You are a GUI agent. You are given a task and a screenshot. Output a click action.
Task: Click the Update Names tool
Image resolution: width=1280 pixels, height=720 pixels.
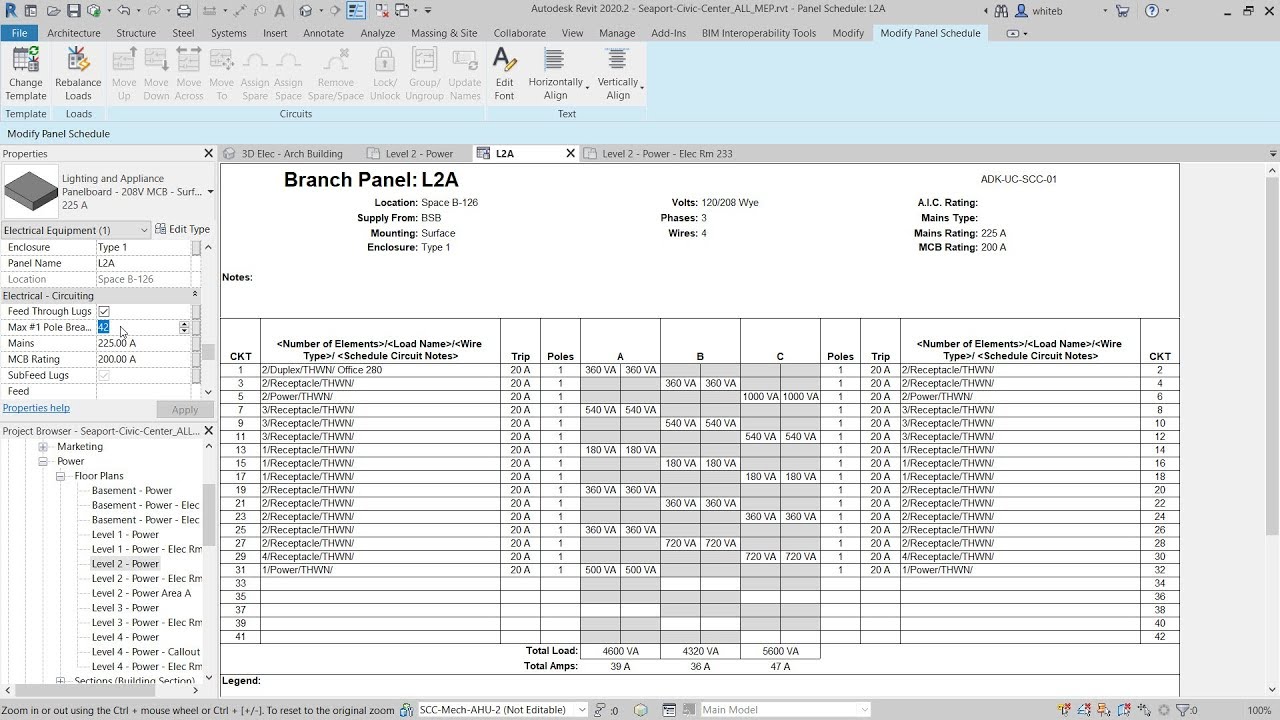point(465,74)
